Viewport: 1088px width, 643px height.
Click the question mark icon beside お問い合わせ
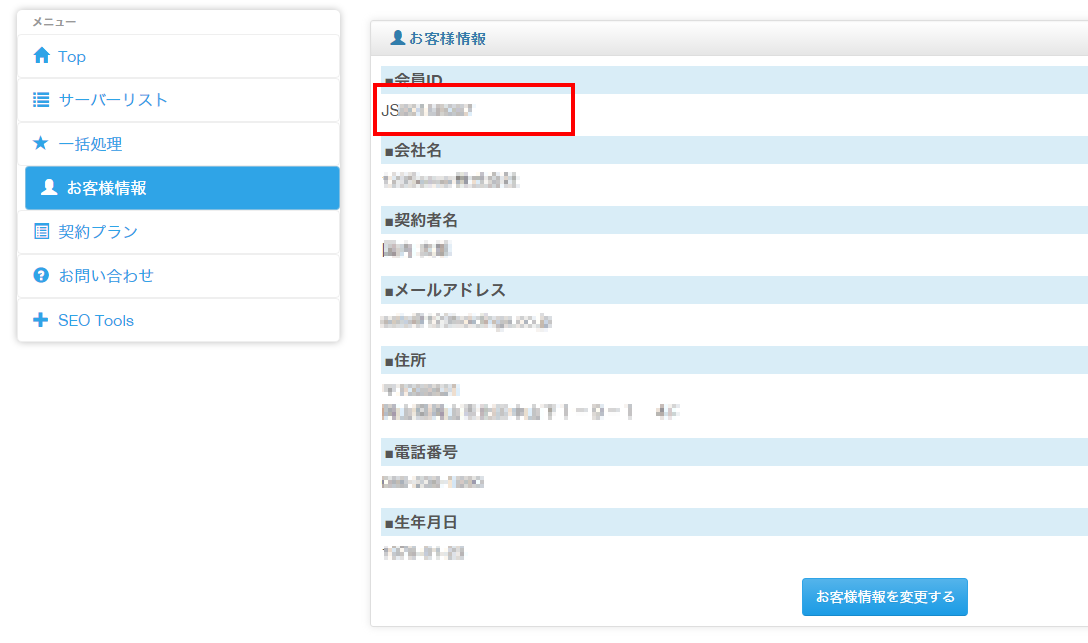(41, 275)
